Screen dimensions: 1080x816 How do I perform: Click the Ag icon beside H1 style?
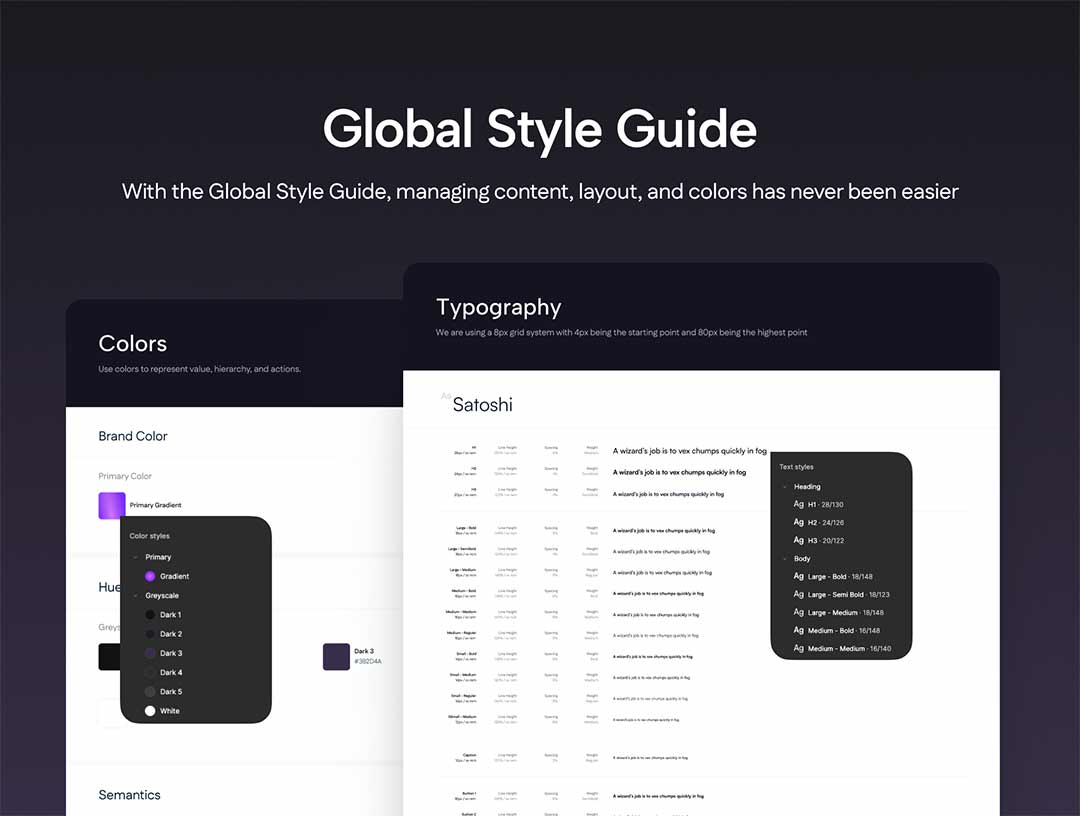pyautogui.click(x=798, y=505)
